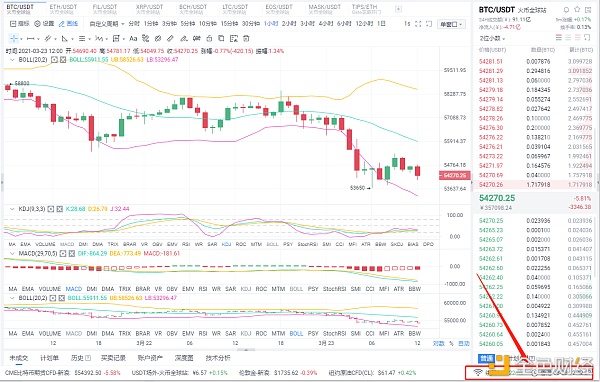Select the 4小时 timeframe

tap(326, 24)
